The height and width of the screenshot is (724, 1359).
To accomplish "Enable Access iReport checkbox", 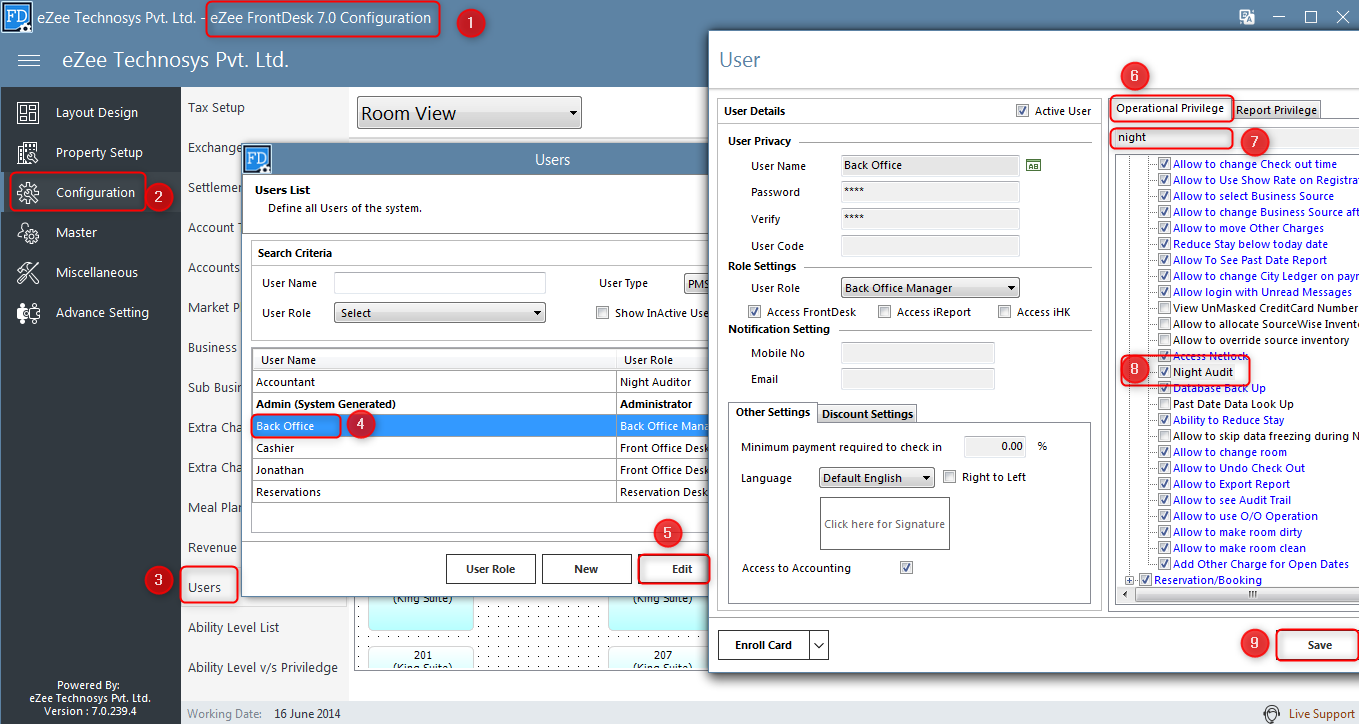I will (885, 312).
